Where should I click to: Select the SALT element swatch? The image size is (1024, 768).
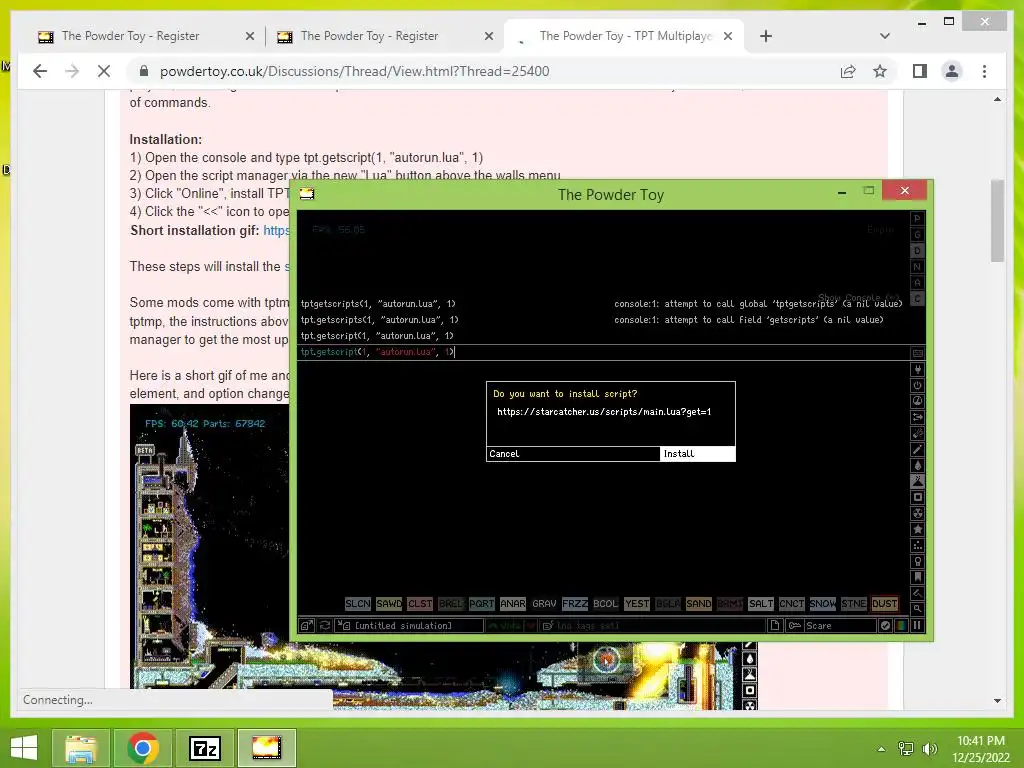coord(760,604)
